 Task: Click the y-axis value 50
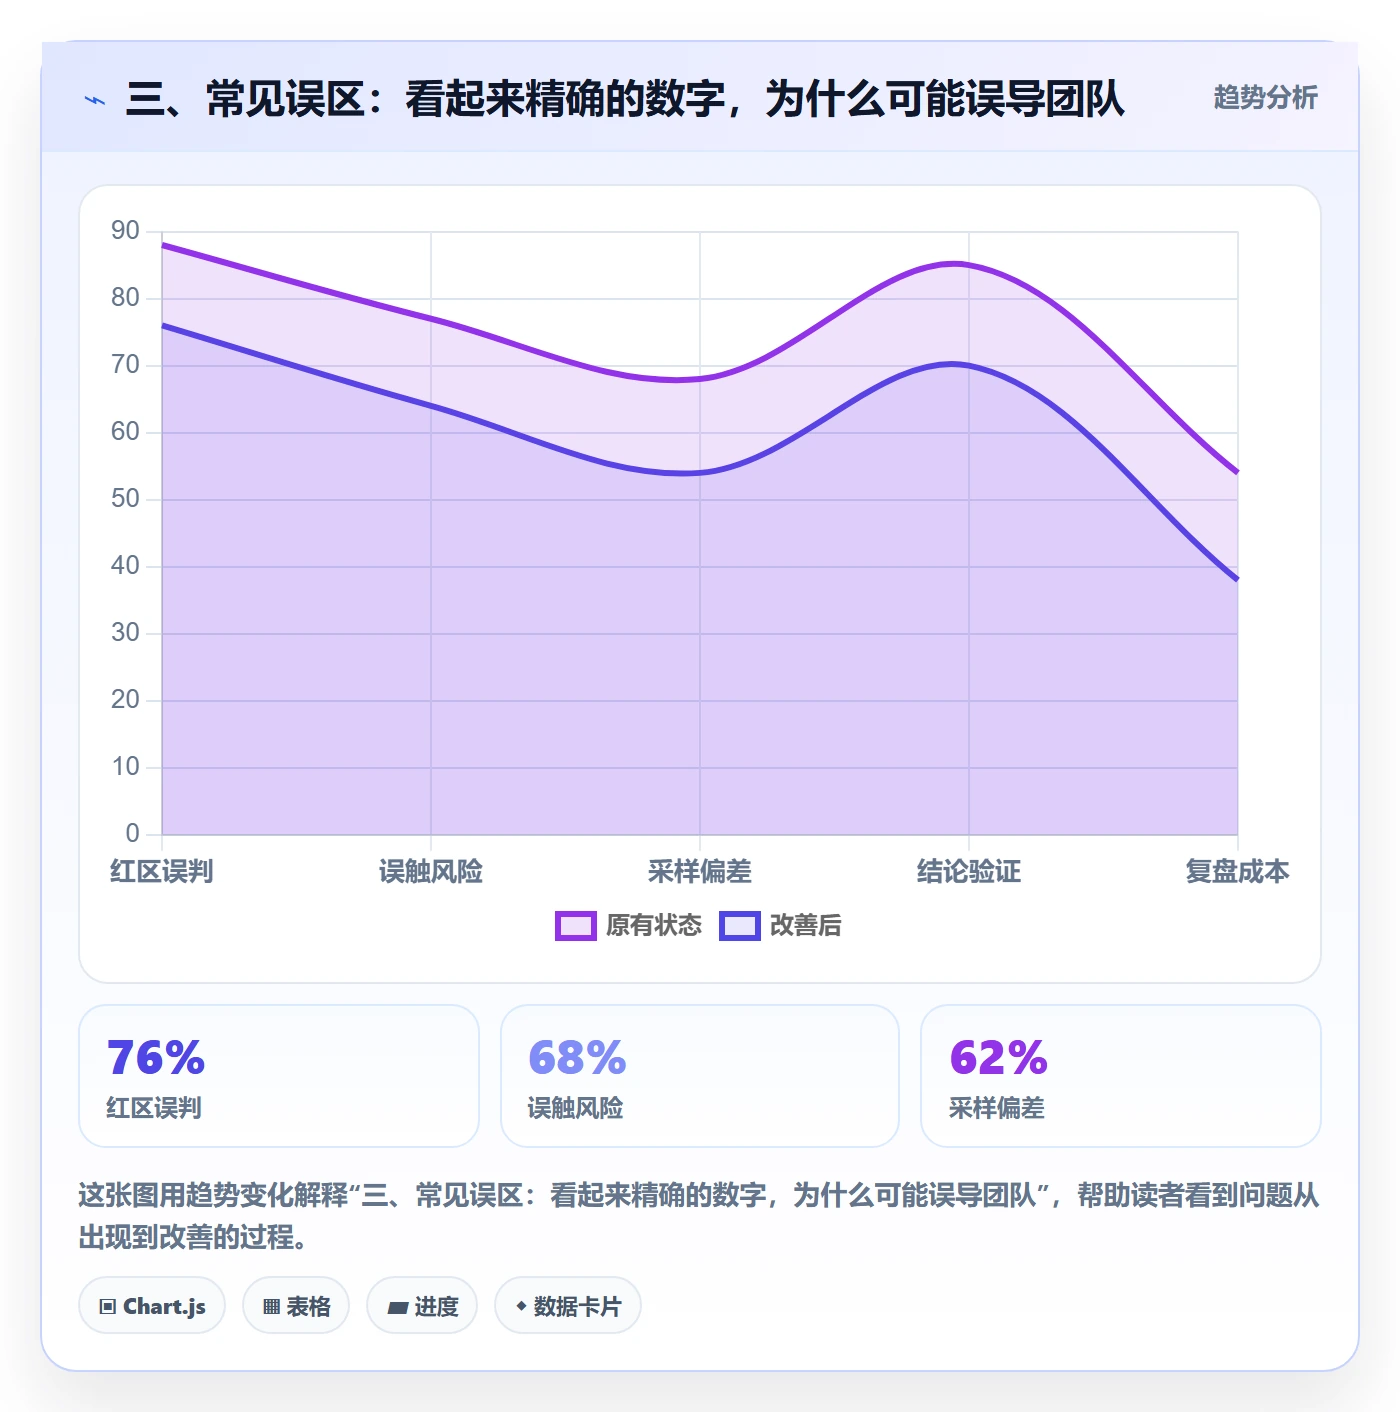125,499
